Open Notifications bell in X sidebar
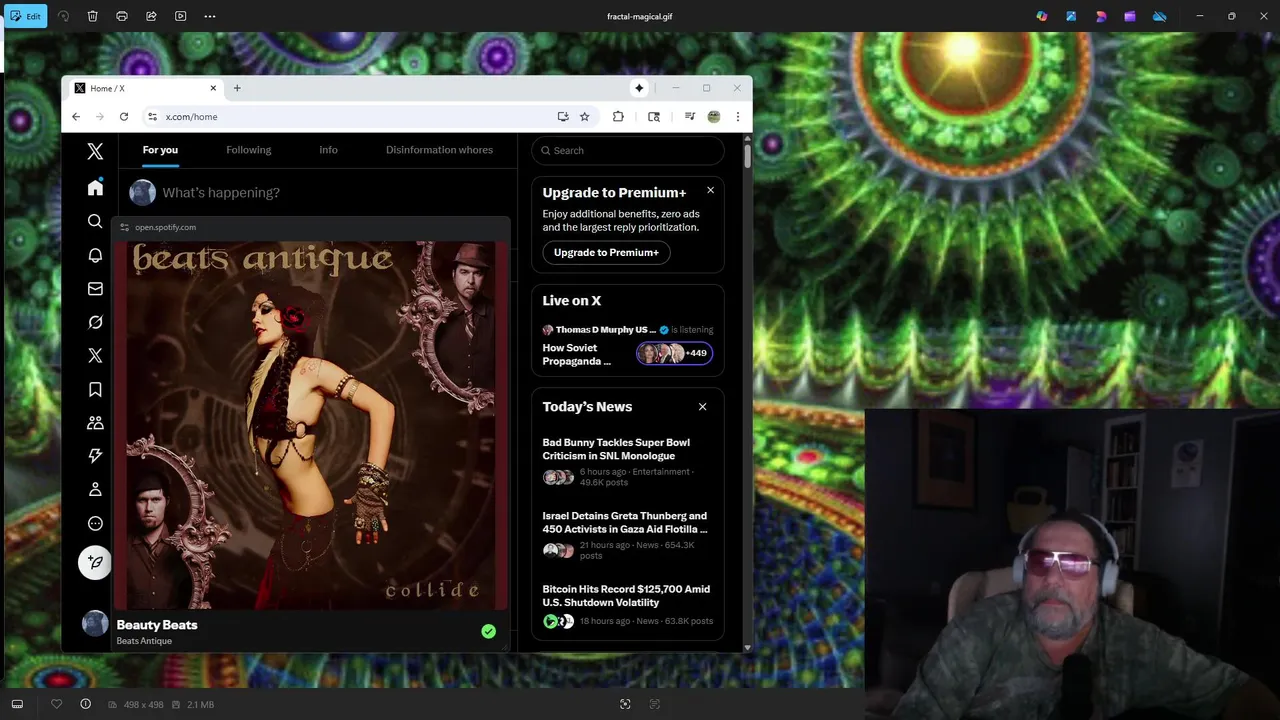1280x720 pixels. point(95,255)
